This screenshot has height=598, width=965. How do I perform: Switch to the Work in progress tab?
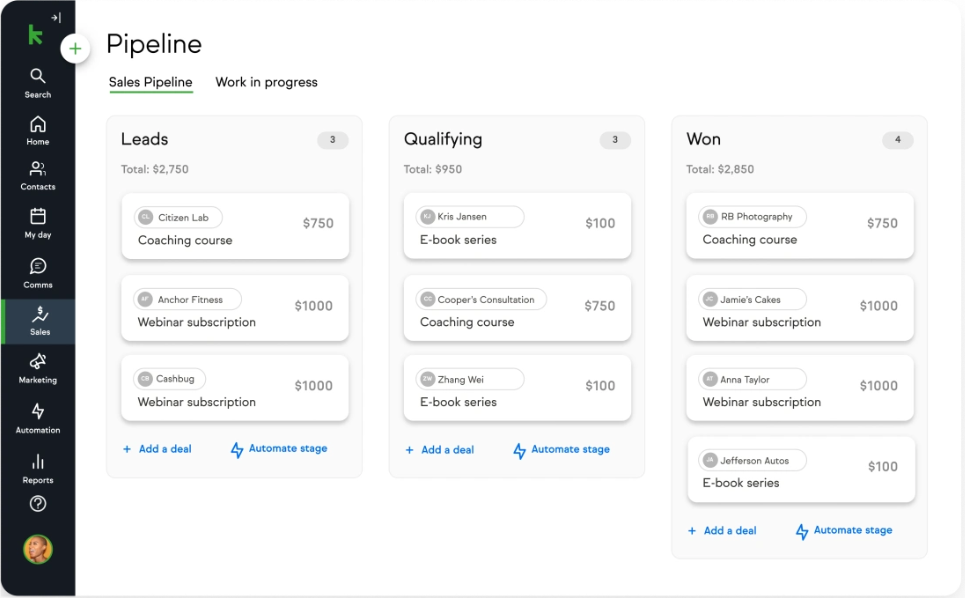coord(266,82)
